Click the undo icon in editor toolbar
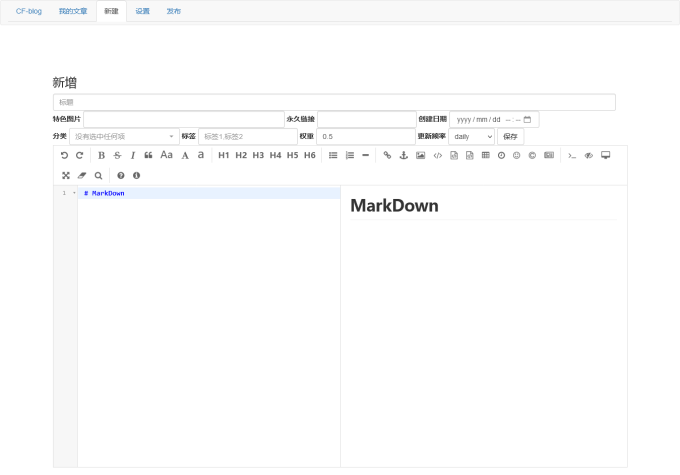This screenshot has width=680, height=475. tap(65, 155)
